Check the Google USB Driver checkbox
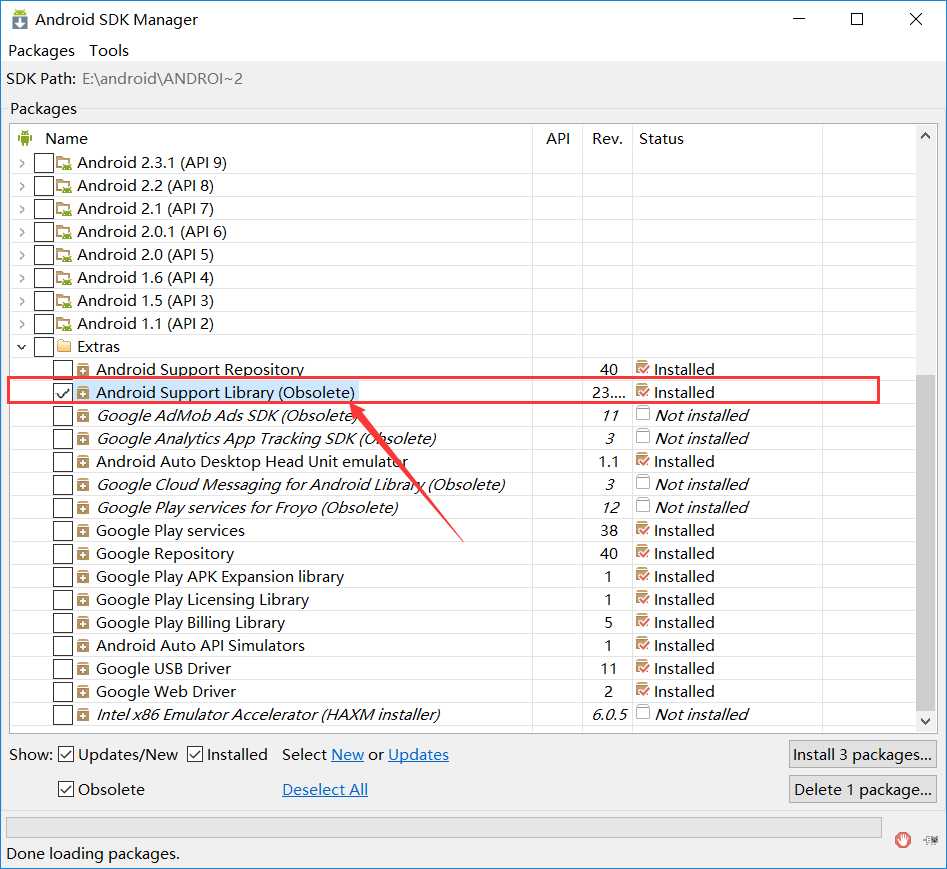 click(x=63, y=669)
